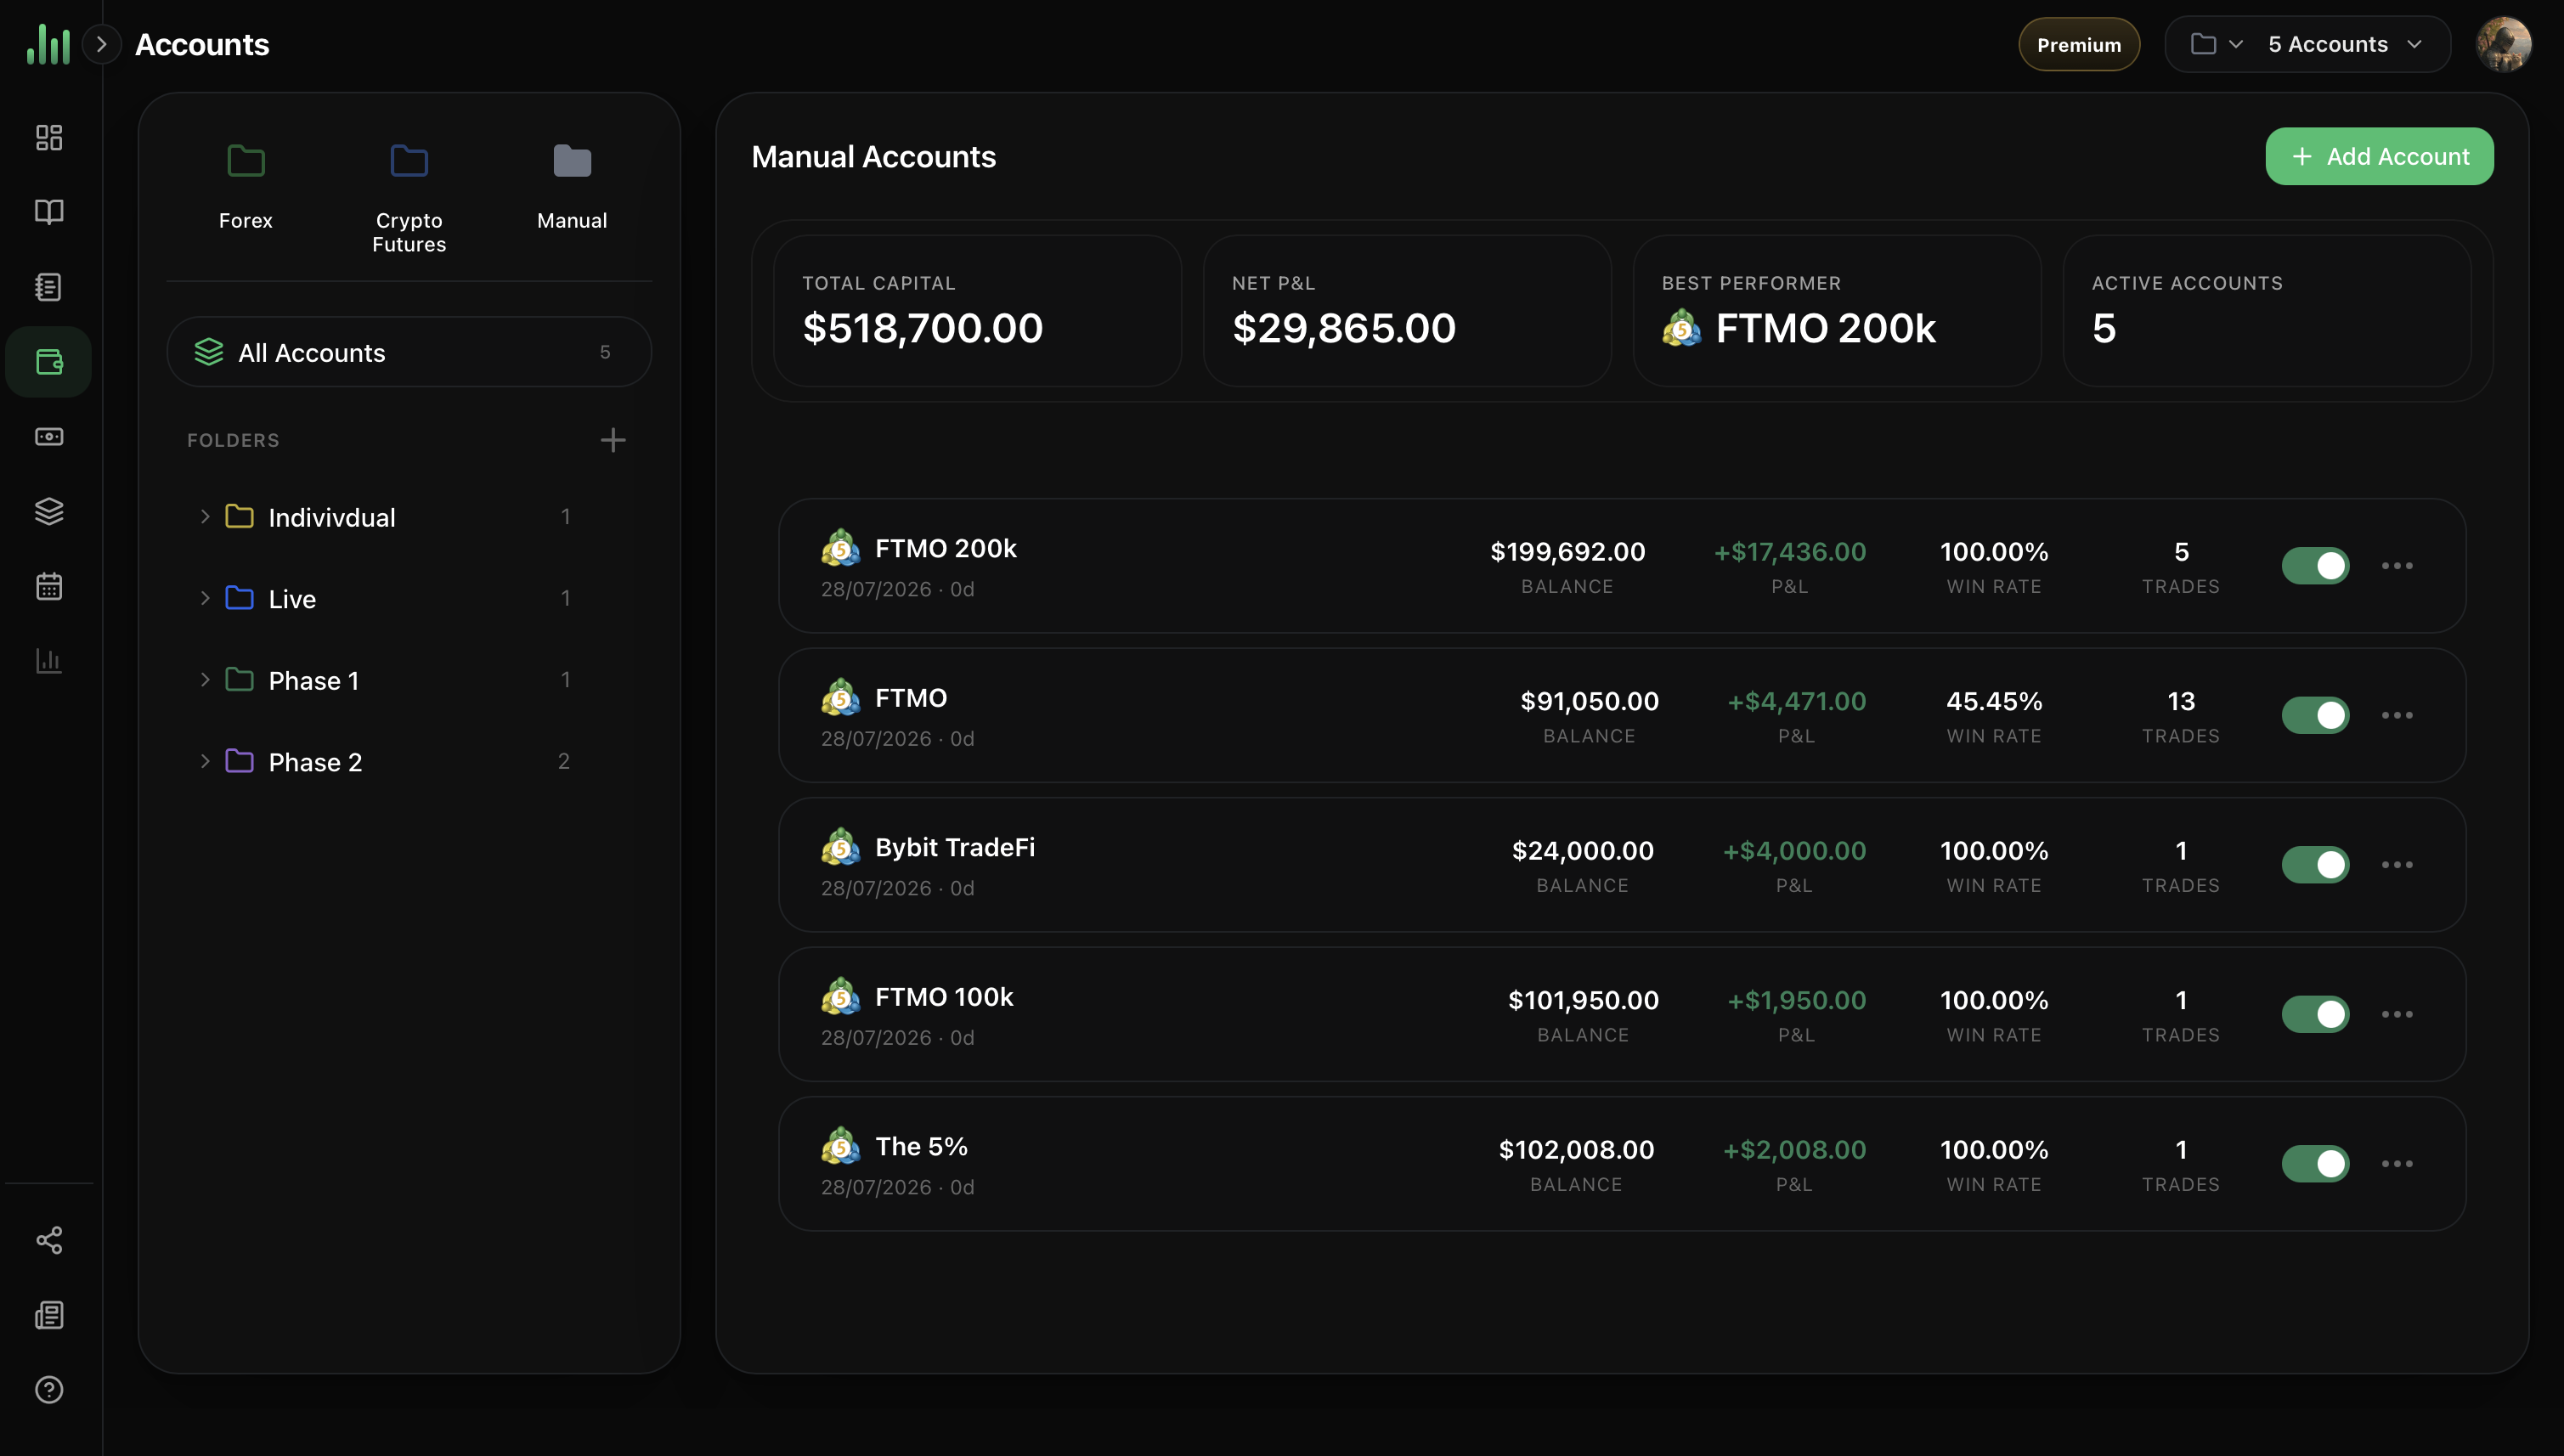This screenshot has width=2564, height=1456.
Task: Open the Bybit TradeFi account name
Action: [955, 848]
